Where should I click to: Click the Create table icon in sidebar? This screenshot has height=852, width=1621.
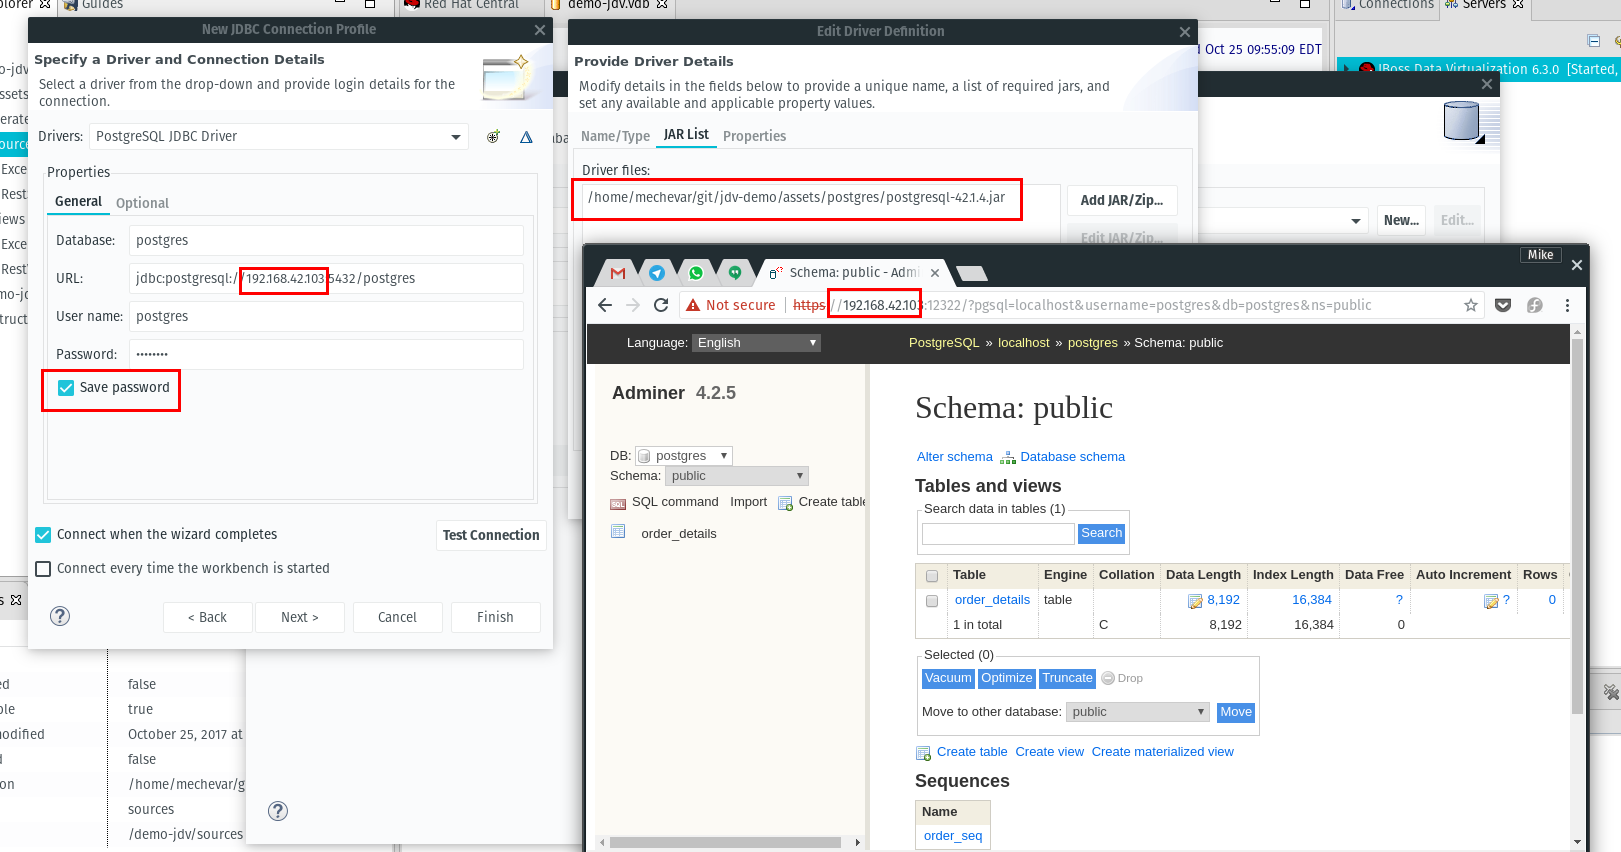tap(785, 503)
